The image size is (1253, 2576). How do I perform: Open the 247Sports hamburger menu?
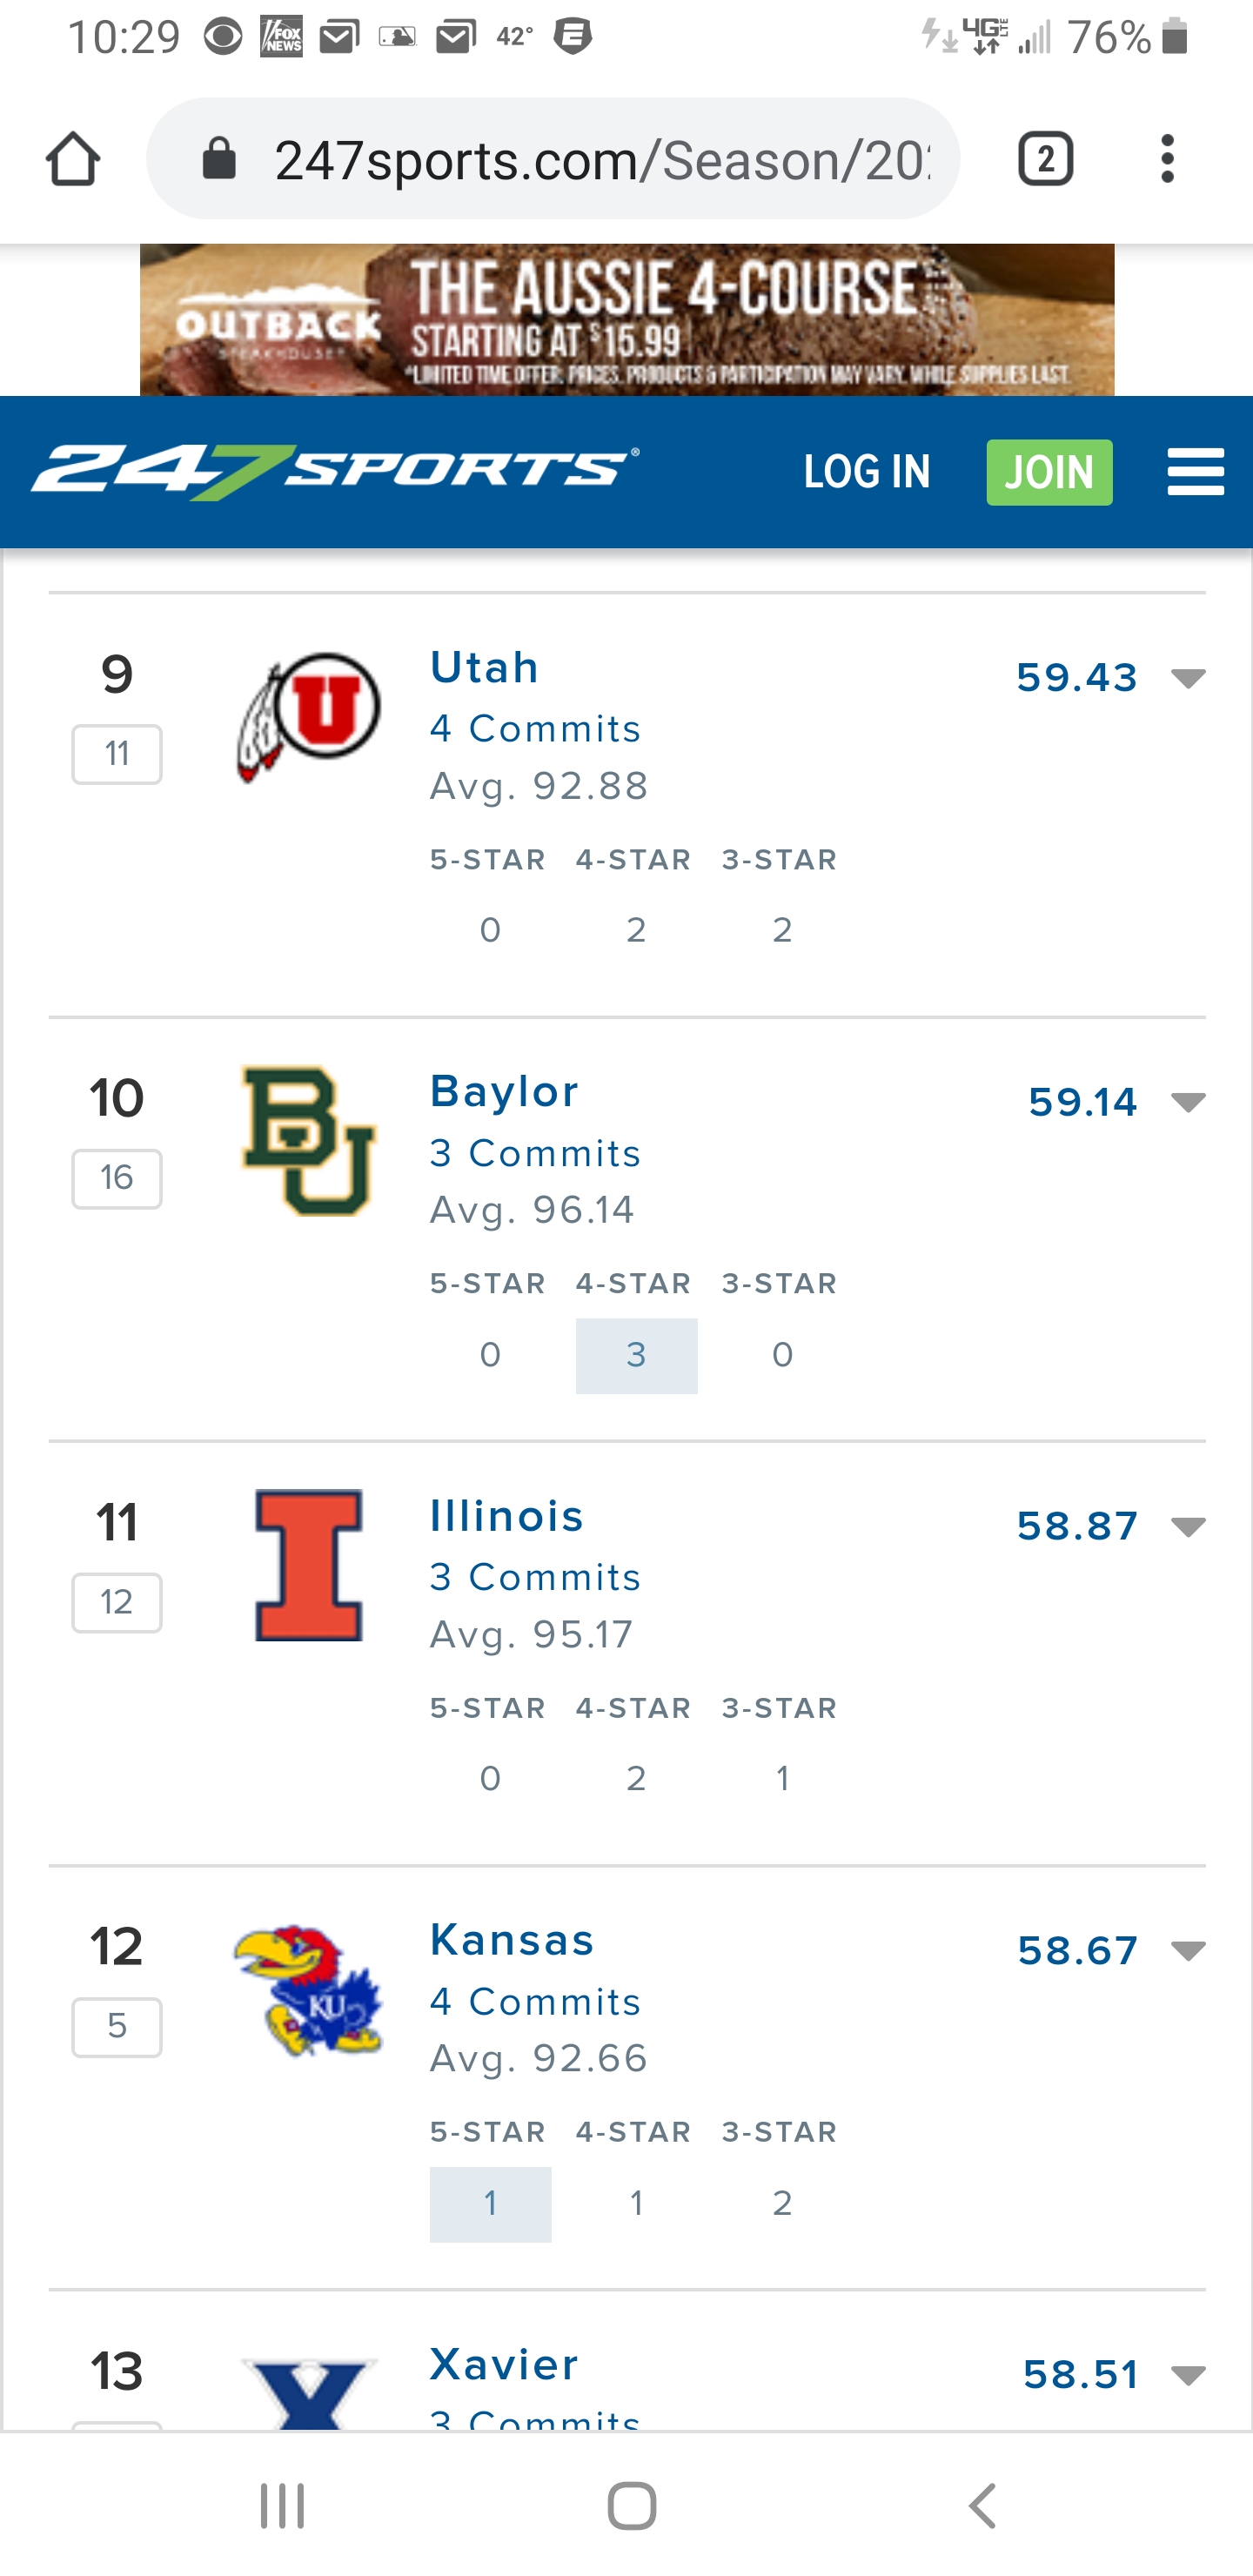click(x=1195, y=472)
